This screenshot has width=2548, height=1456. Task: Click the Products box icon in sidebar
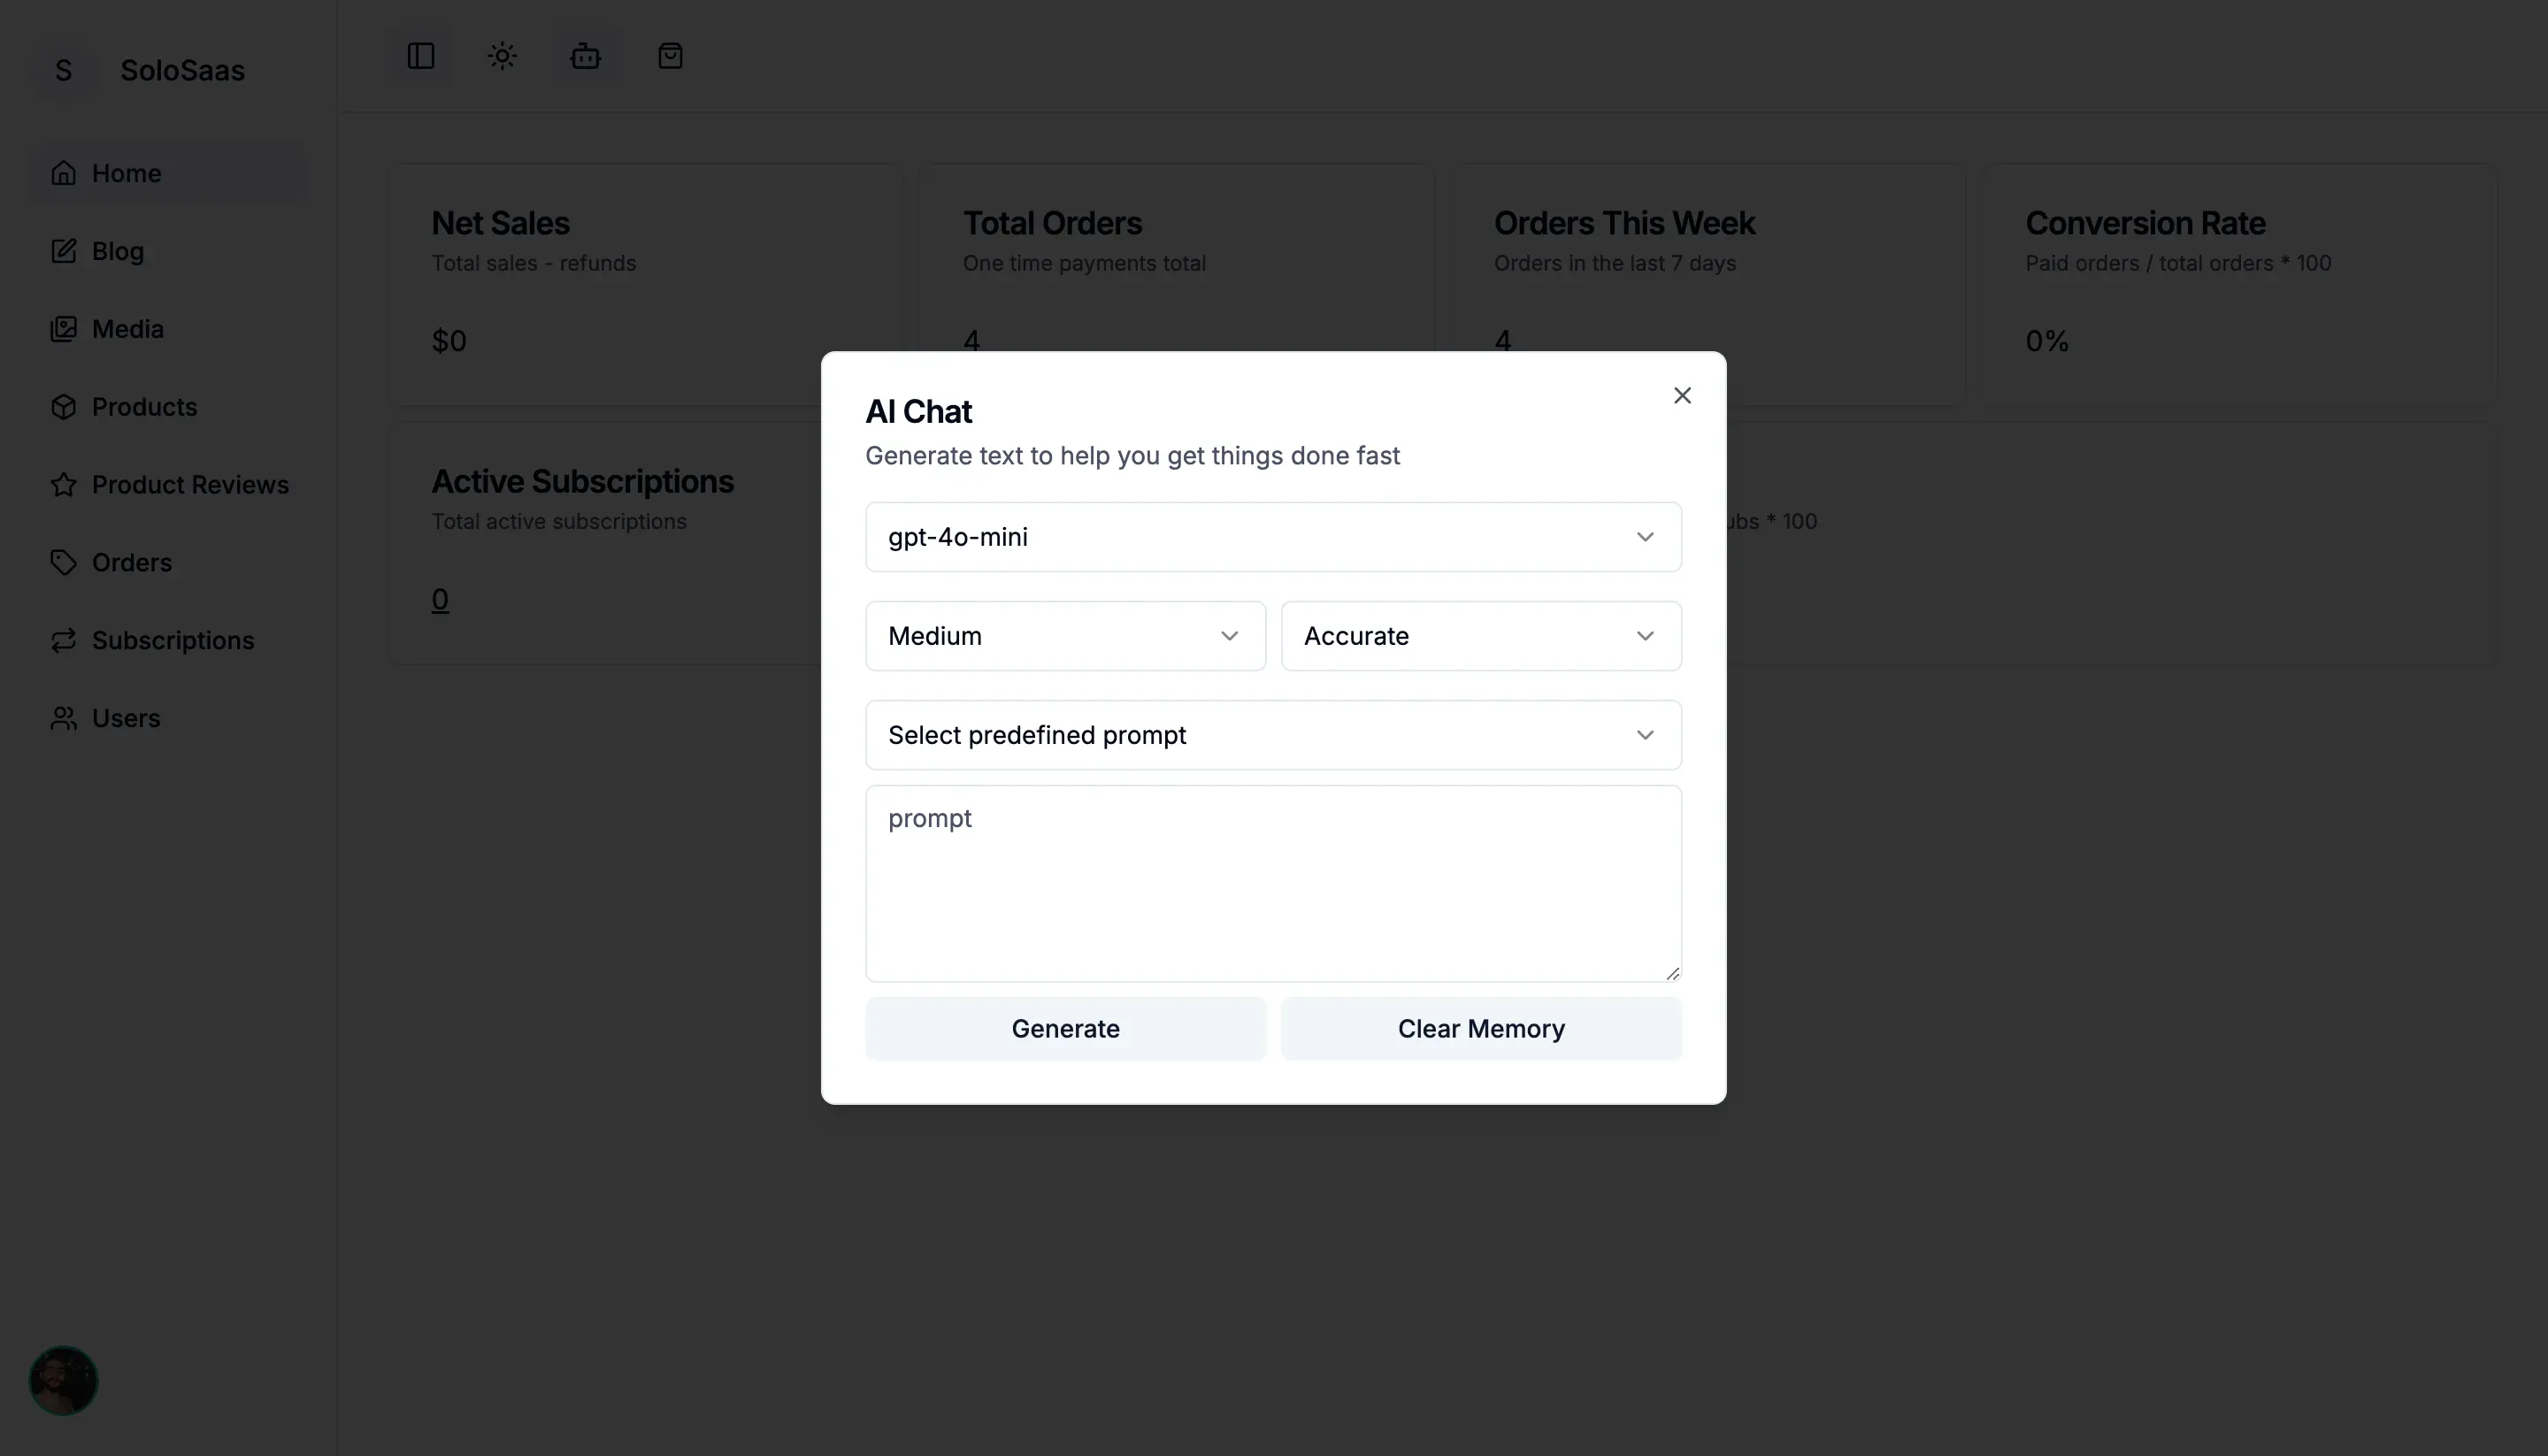pyautogui.click(x=64, y=407)
